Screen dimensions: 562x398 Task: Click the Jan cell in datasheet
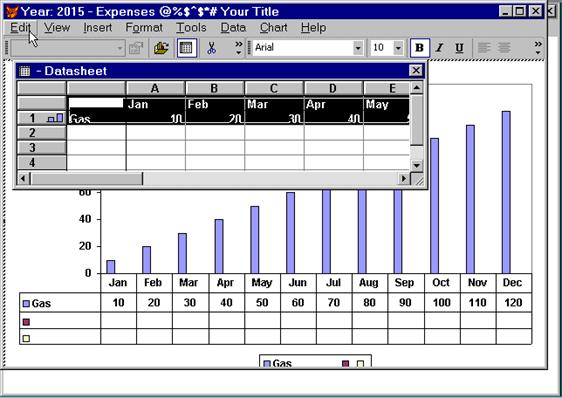[156, 104]
